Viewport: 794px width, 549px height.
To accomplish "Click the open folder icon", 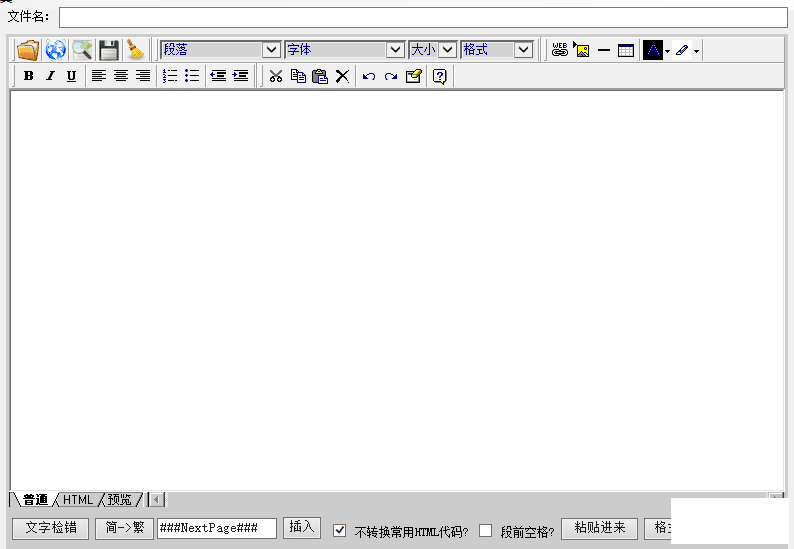I will click(28, 50).
